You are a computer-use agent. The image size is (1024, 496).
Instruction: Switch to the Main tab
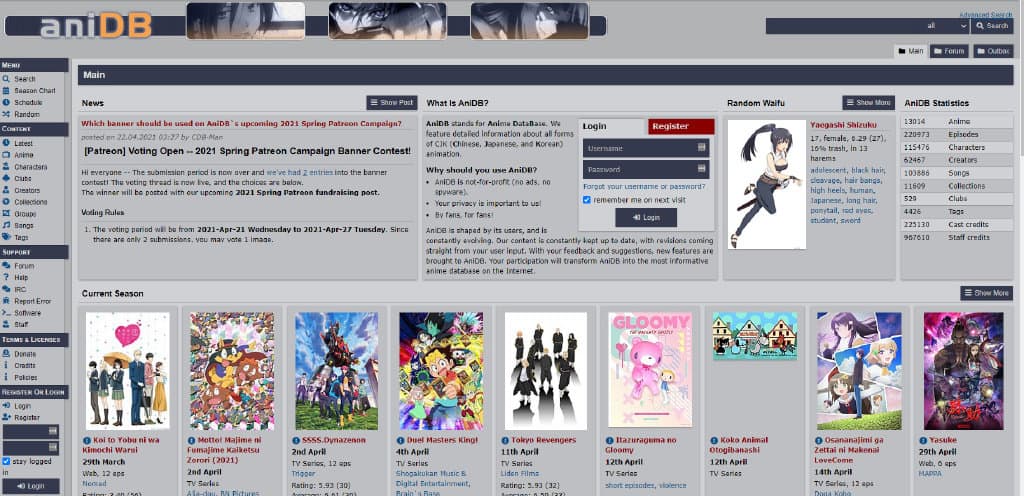point(910,51)
